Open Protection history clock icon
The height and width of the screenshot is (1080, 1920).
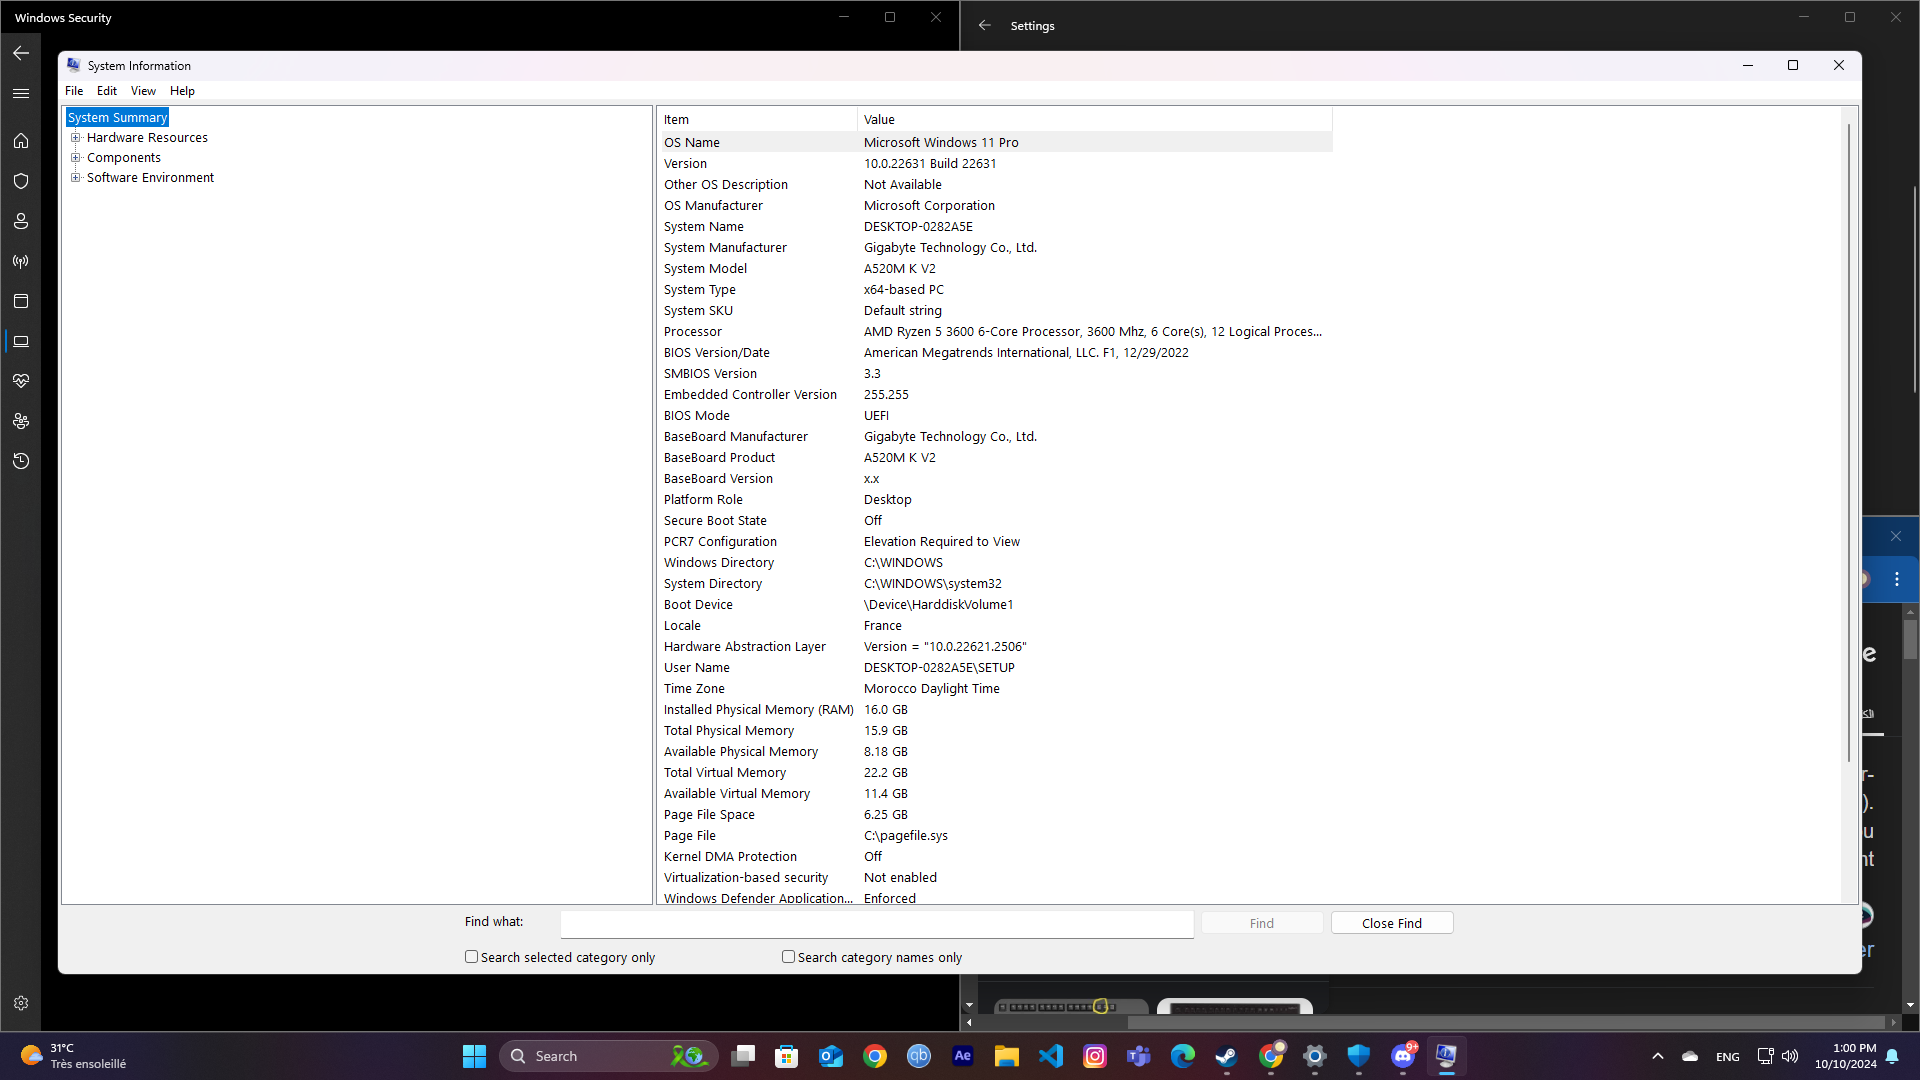click(21, 461)
